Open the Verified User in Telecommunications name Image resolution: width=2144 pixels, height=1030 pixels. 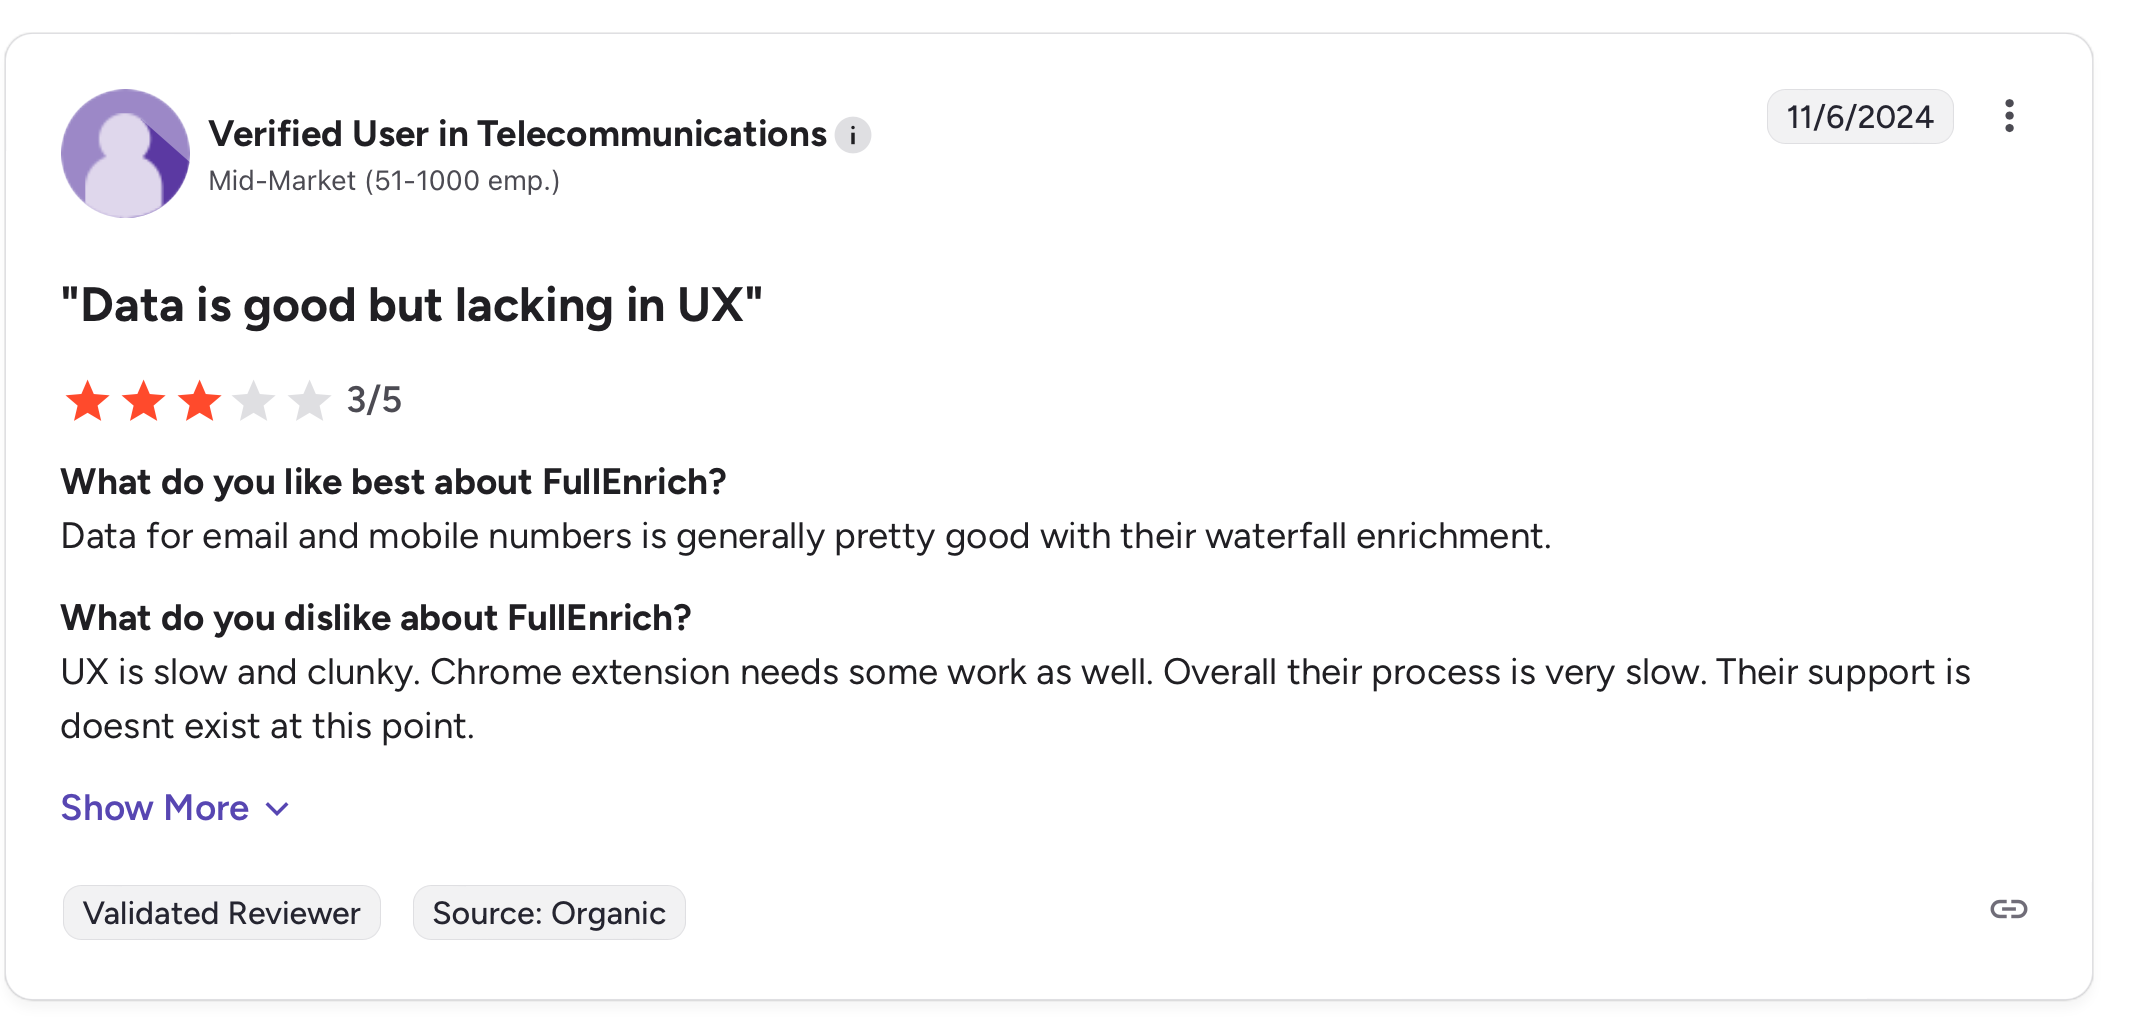pyautogui.click(x=517, y=134)
